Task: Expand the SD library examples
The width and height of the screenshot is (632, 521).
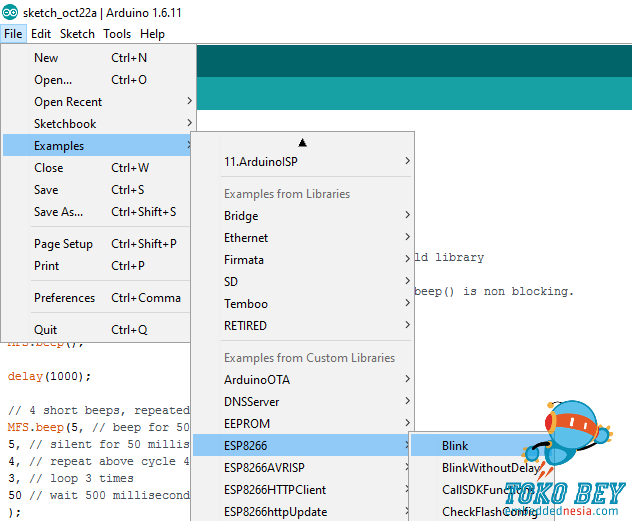Action: click(x=303, y=282)
